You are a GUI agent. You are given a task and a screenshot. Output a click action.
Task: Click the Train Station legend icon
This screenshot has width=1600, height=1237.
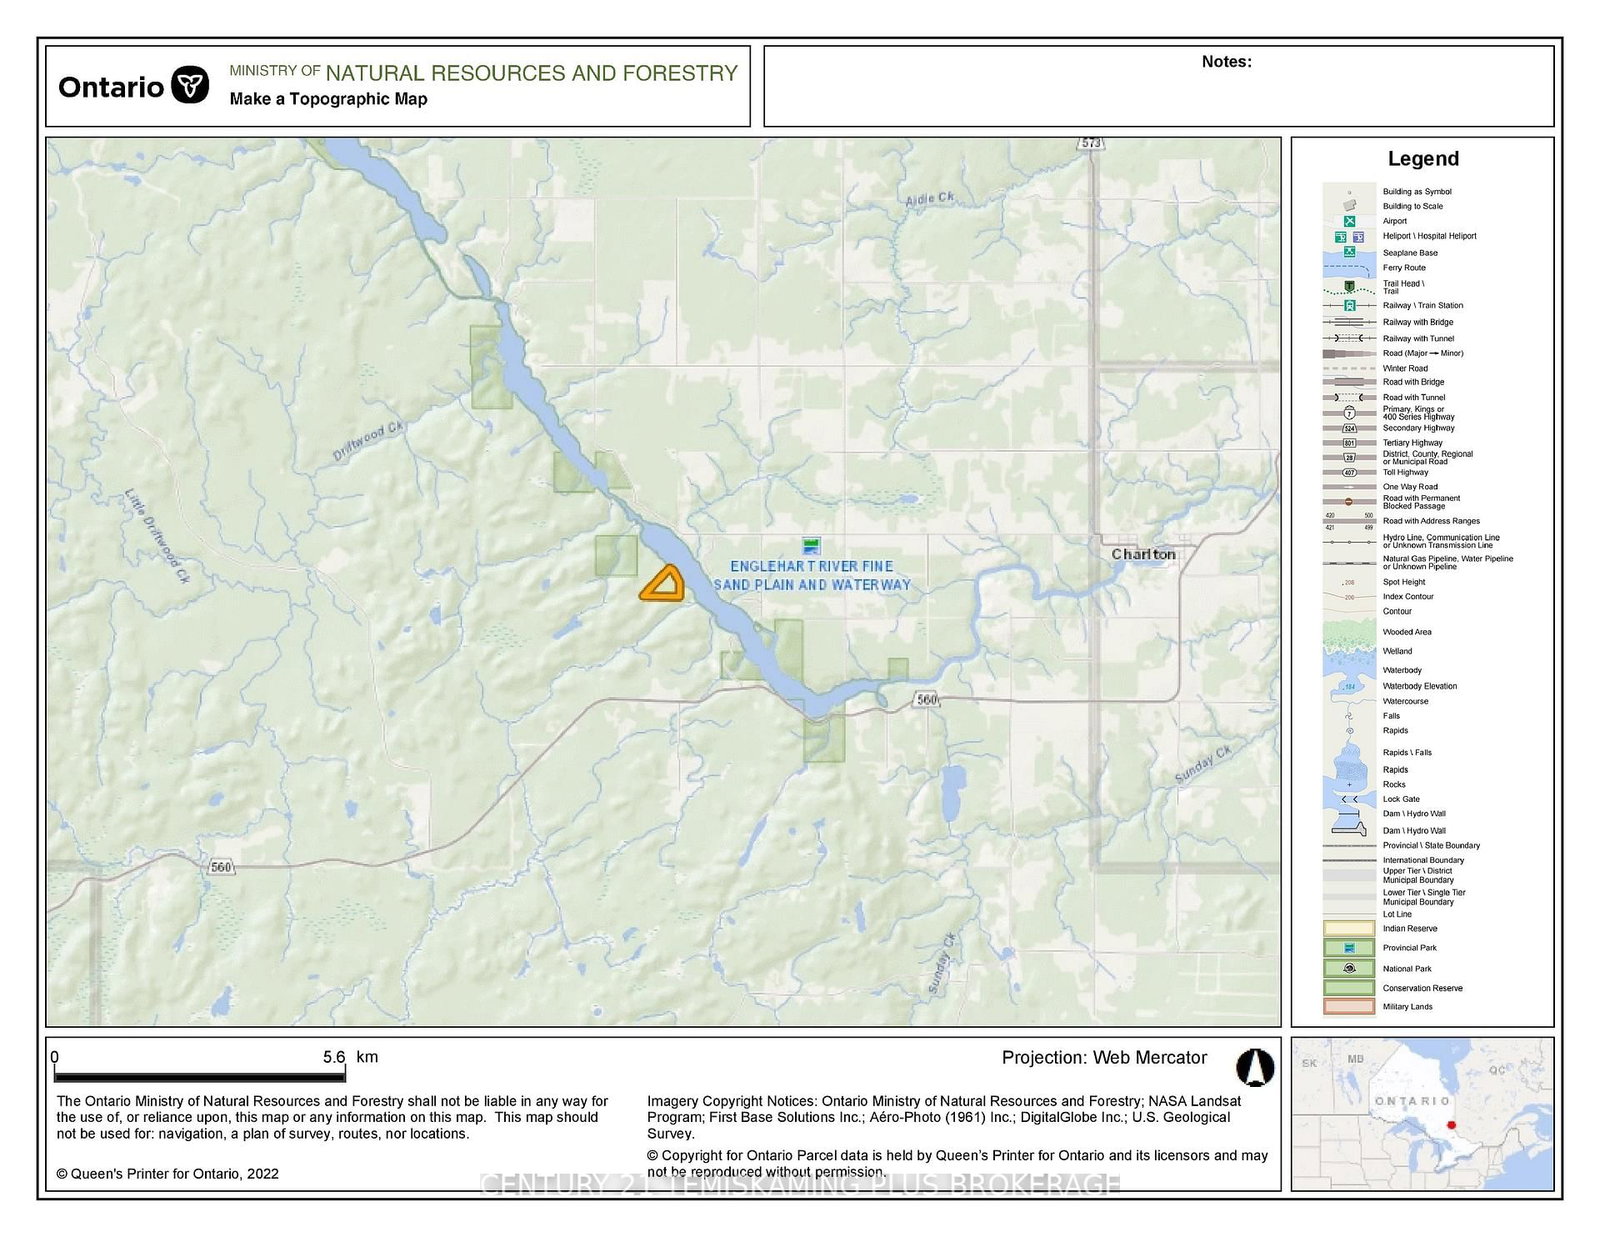(1349, 305)
